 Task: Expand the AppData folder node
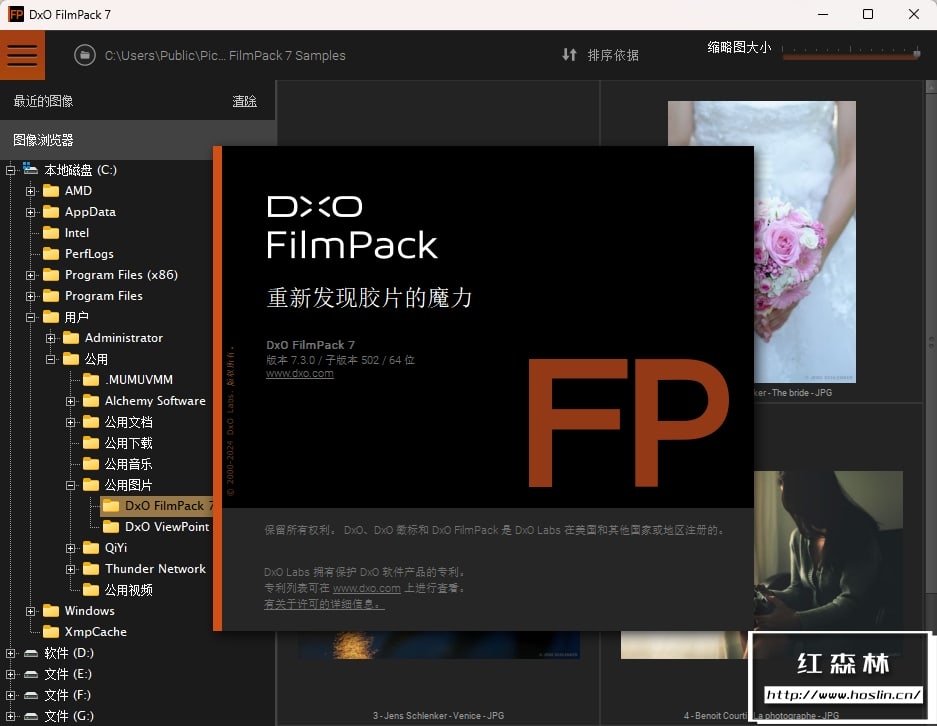(30, 212)
